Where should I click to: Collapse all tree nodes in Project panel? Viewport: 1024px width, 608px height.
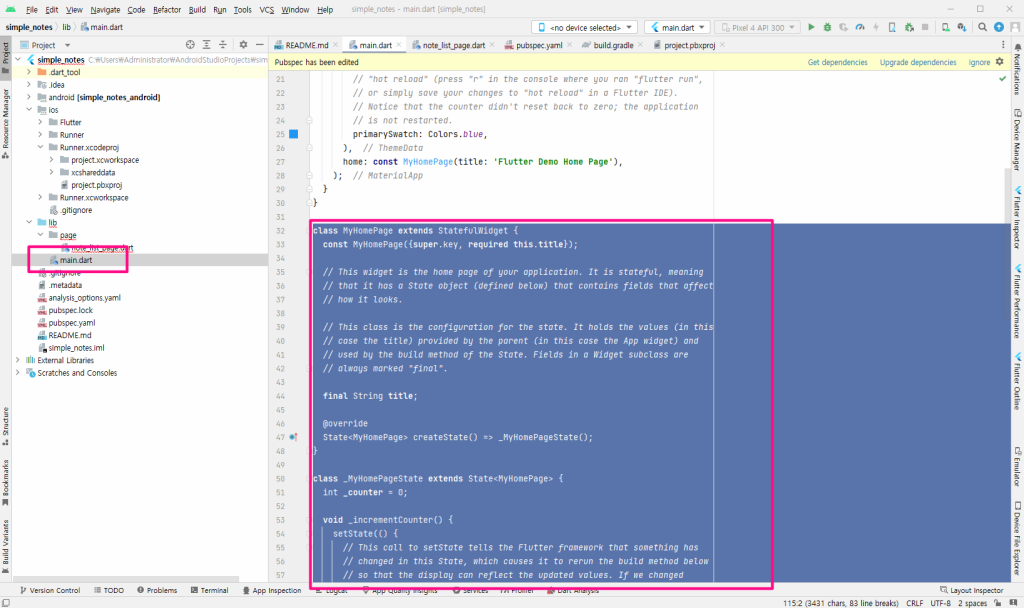(x=223, y=45)
